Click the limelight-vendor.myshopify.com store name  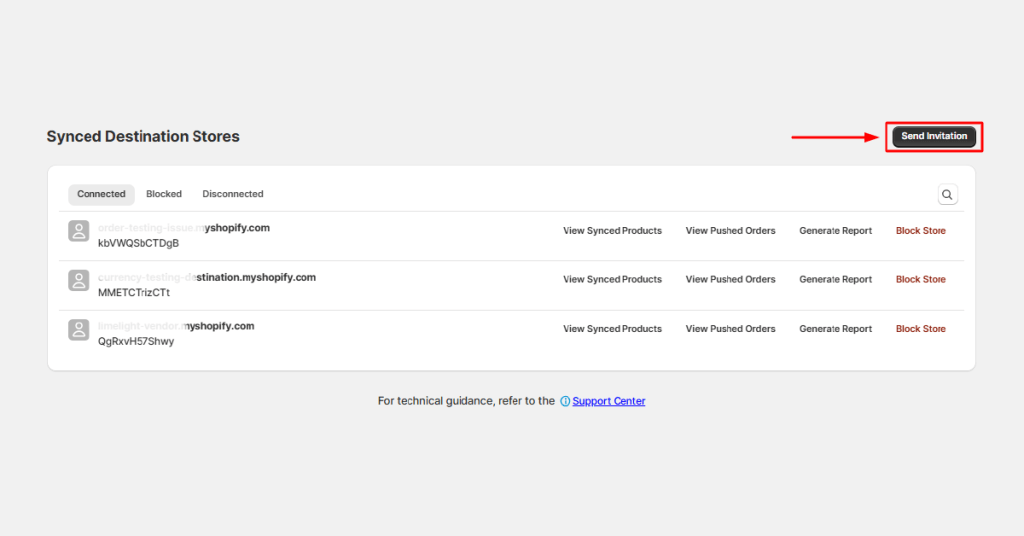(x=176, y=326)
